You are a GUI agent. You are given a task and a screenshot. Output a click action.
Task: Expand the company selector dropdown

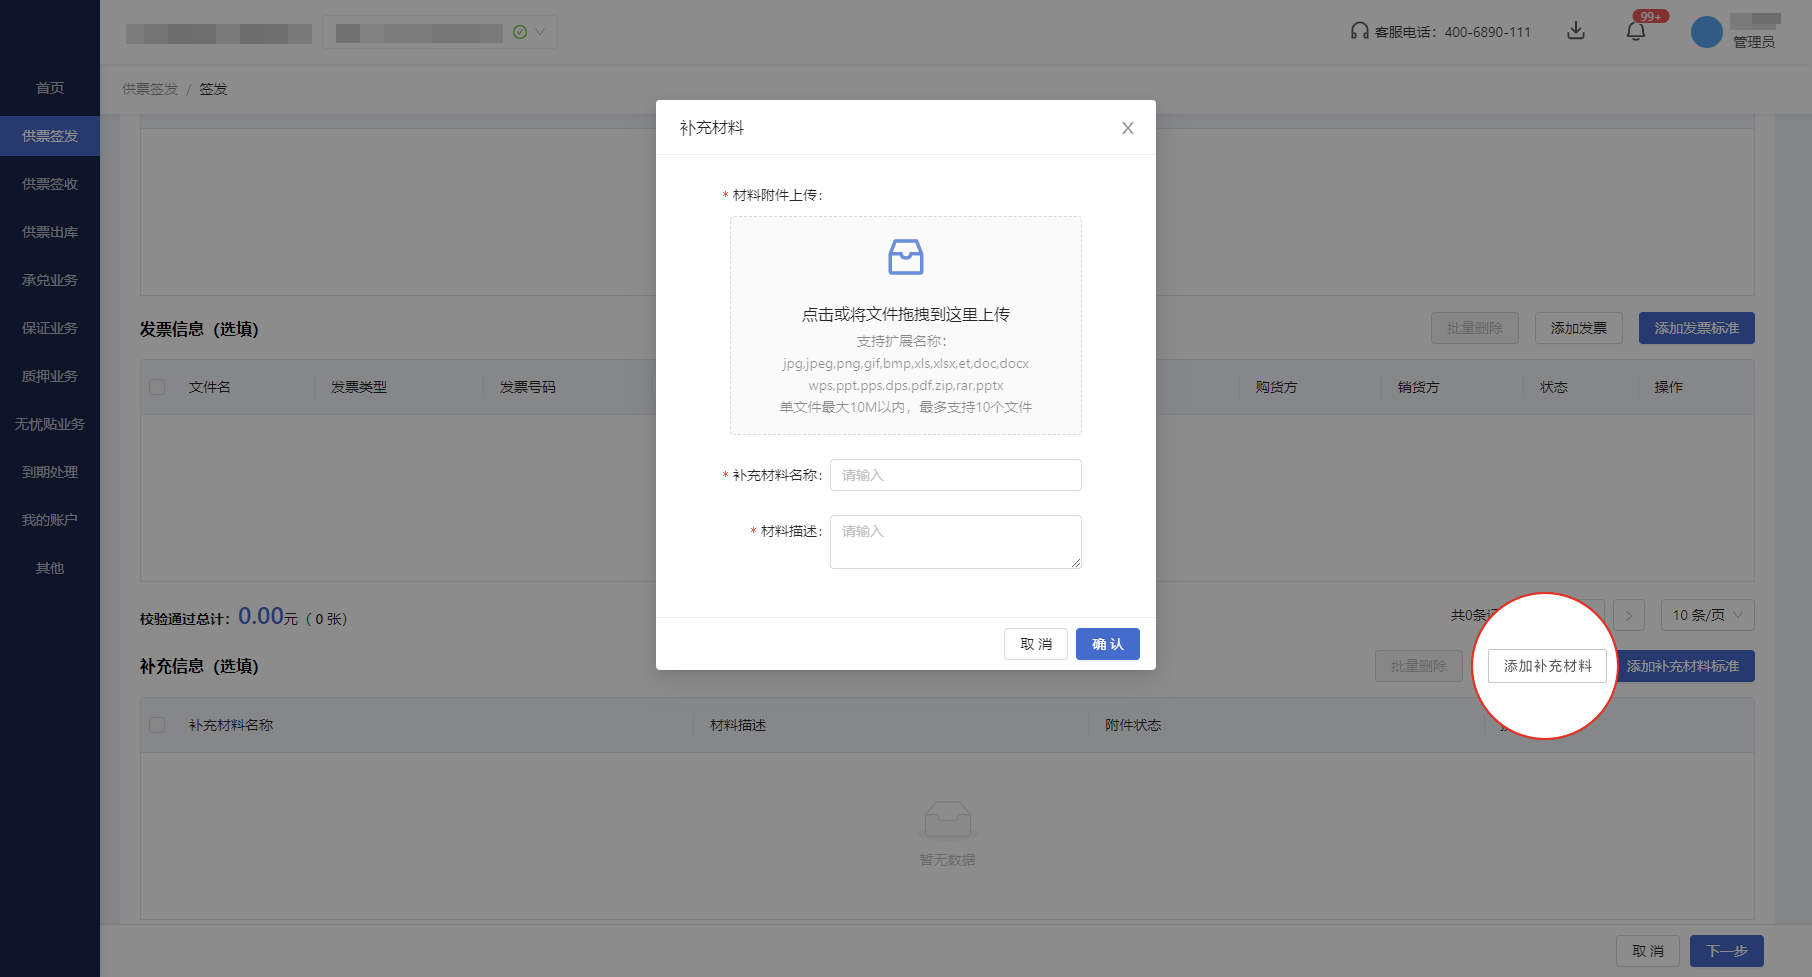538,32
